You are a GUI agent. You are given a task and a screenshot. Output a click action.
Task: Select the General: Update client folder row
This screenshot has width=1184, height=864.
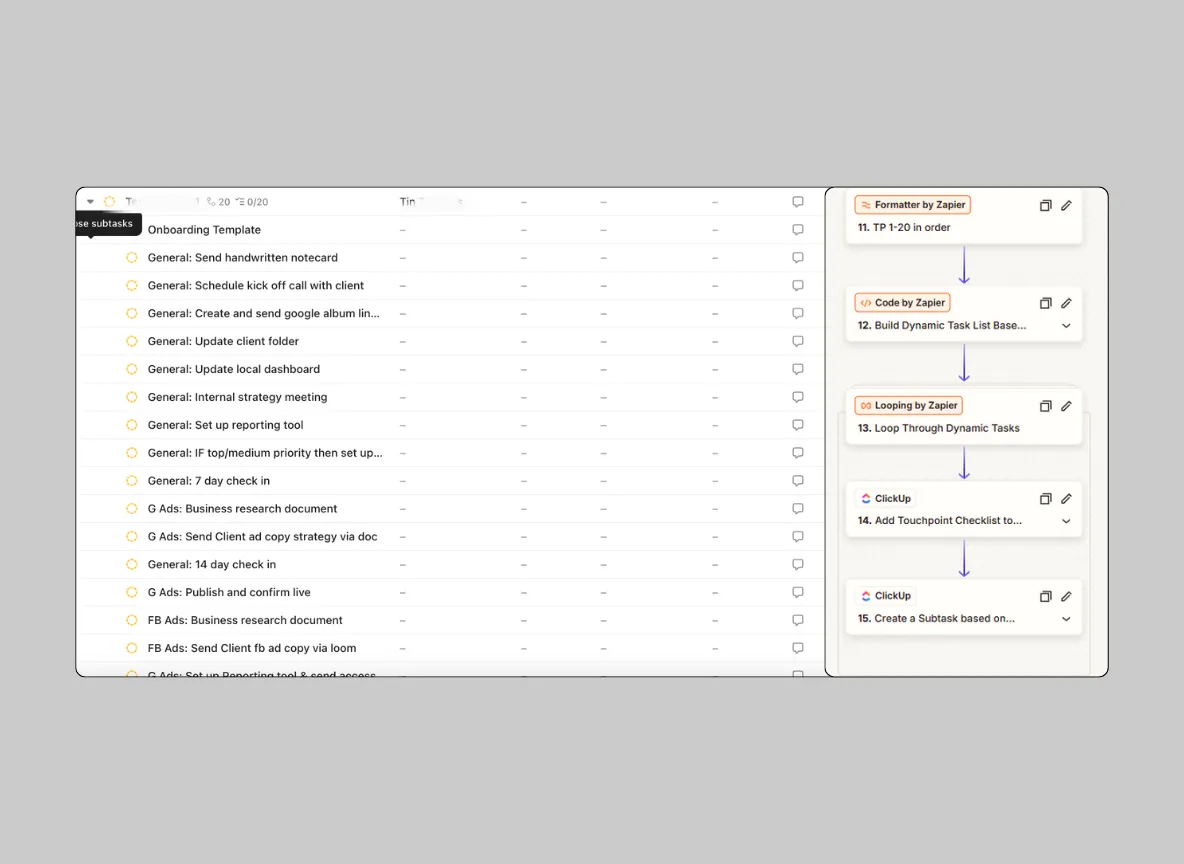[x=222, y=341]
